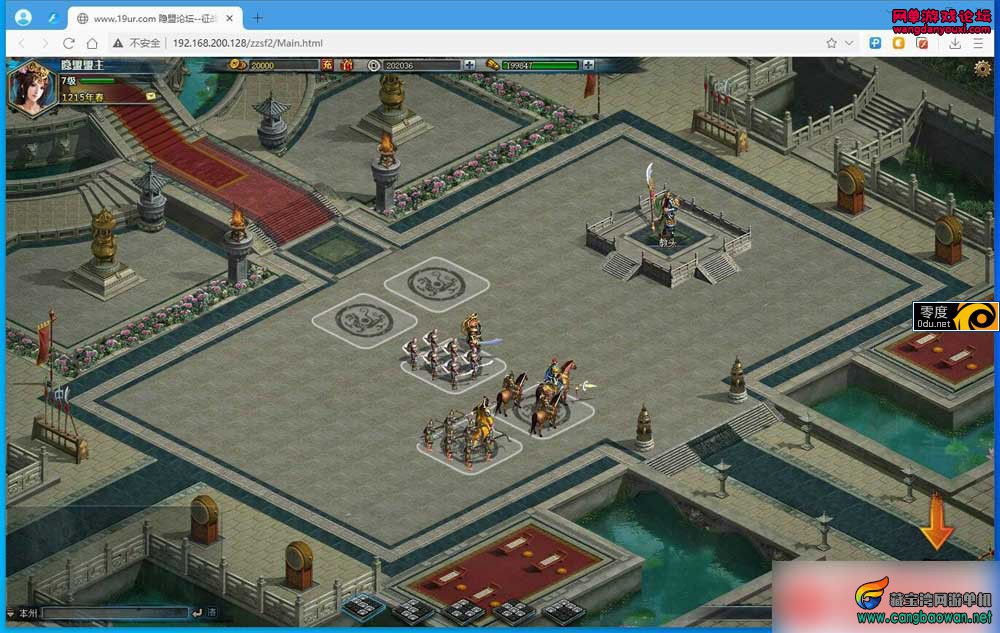Select the fourth formation icon
The width and height of the screenshot is (1000, 633).
click(513, 611)
